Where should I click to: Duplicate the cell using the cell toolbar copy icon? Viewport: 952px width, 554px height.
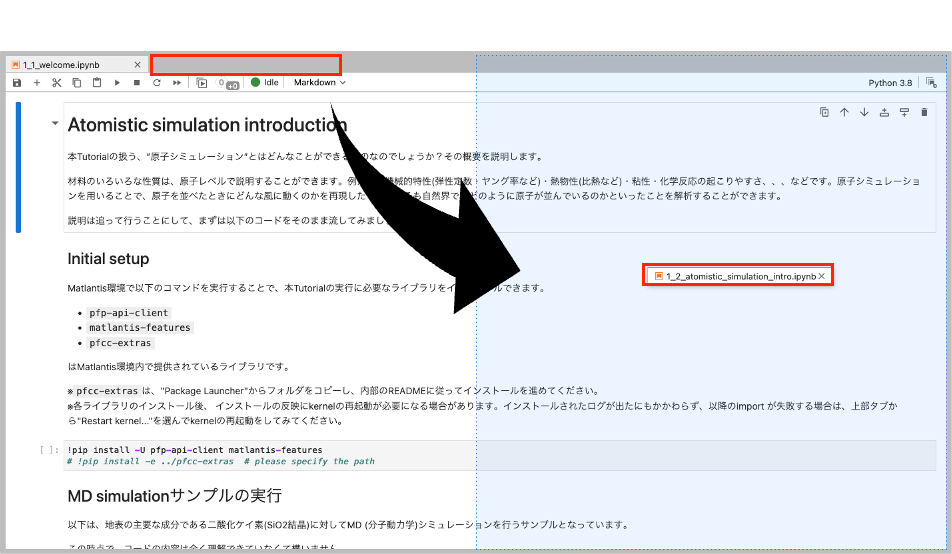coord(824,113)
